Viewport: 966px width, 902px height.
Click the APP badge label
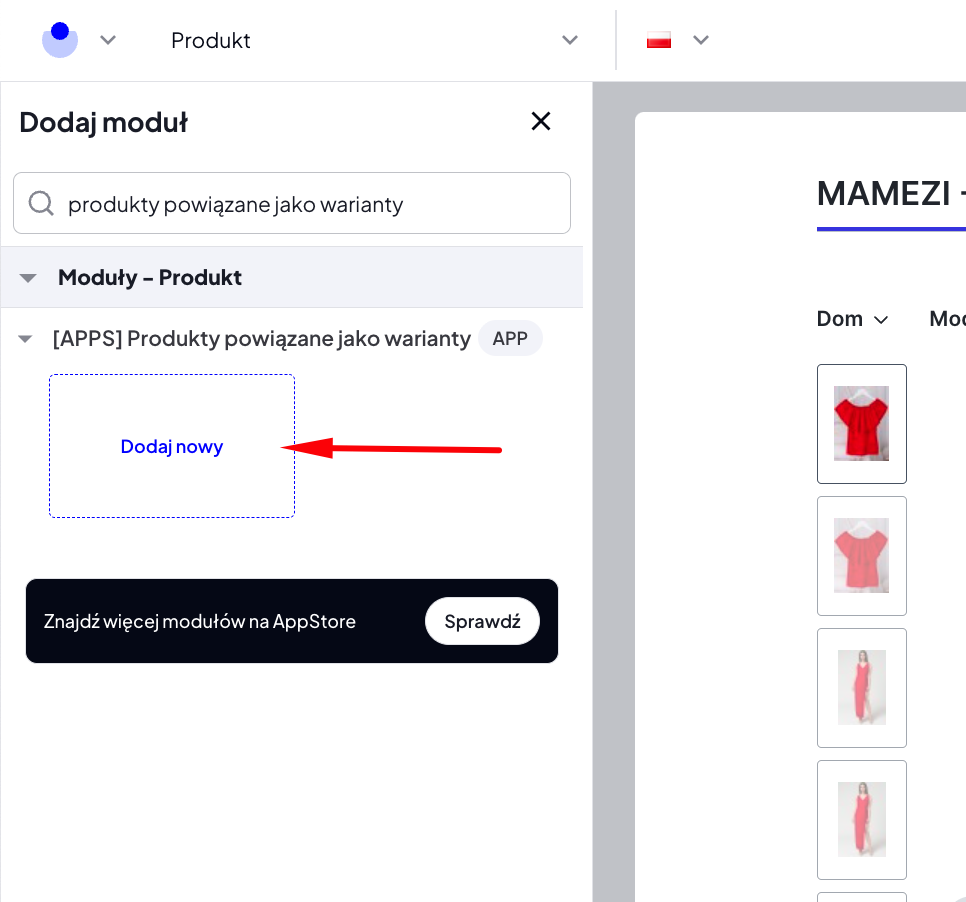510,338
